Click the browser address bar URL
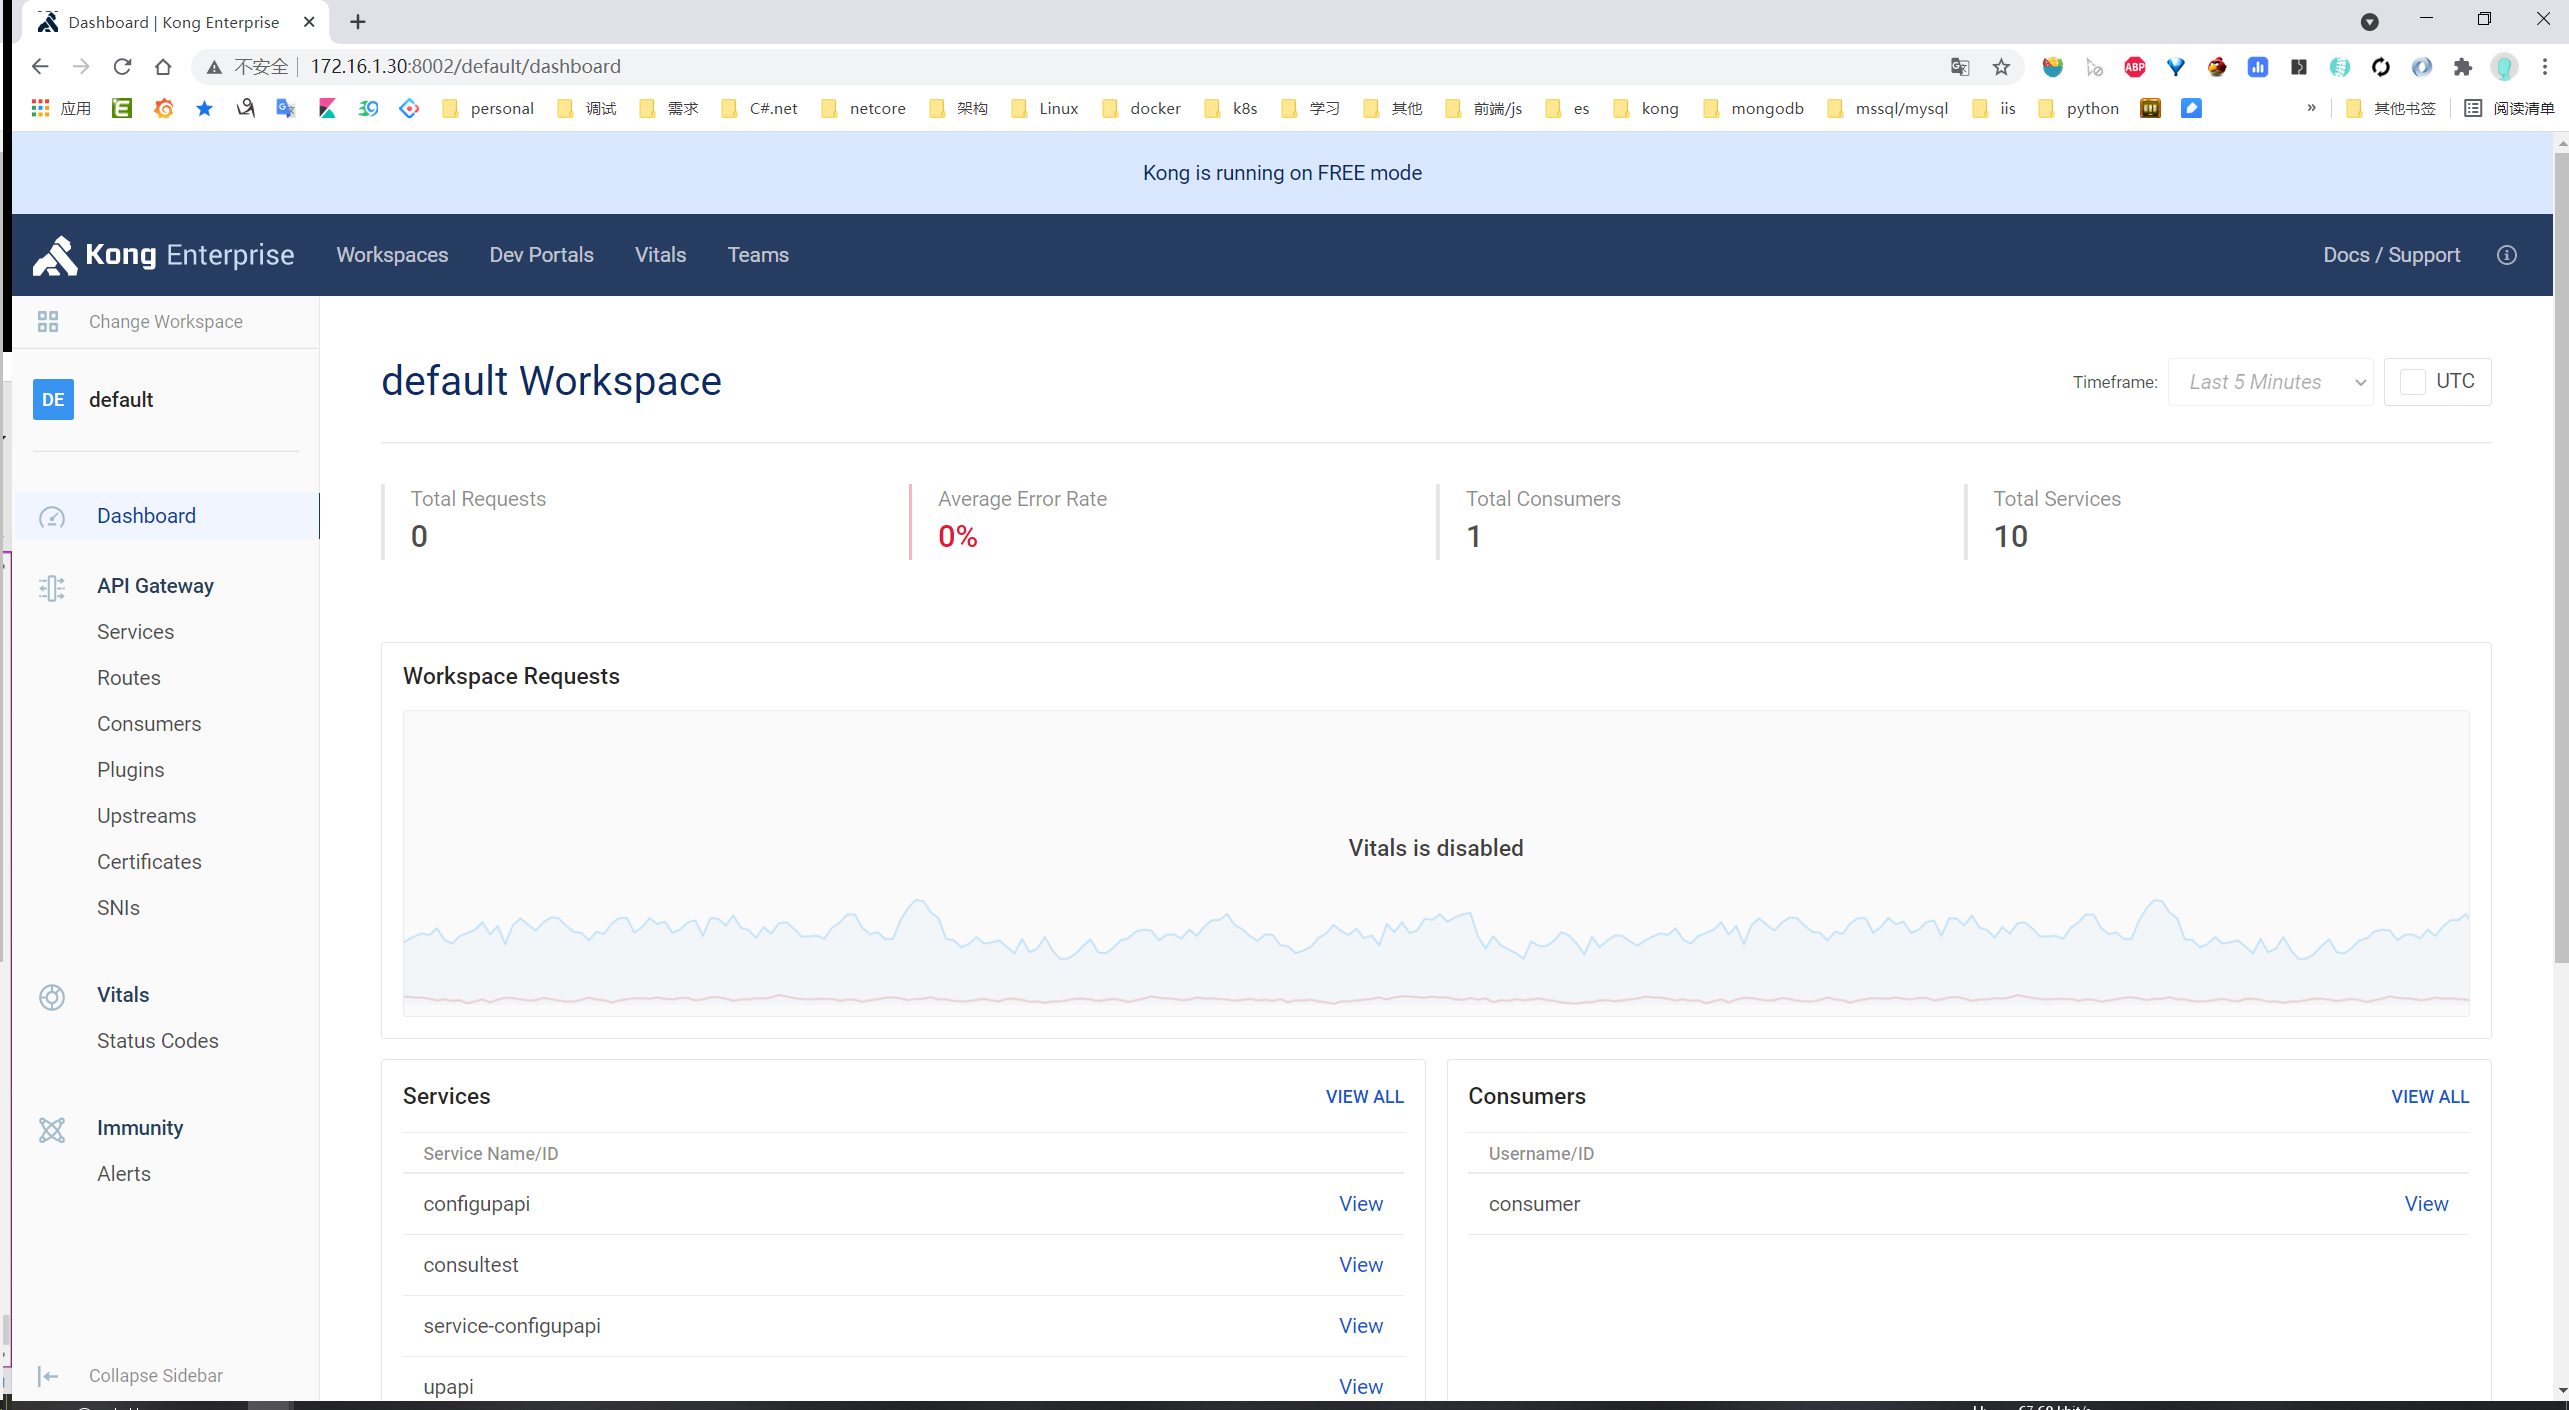2569x1410 pixels. 465,66
